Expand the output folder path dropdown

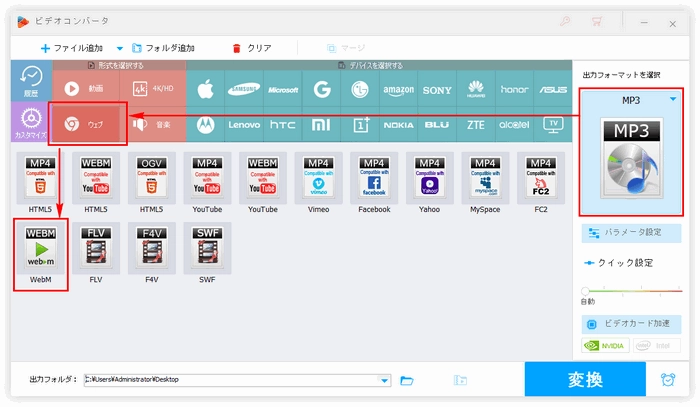click(x=385, y=380)
